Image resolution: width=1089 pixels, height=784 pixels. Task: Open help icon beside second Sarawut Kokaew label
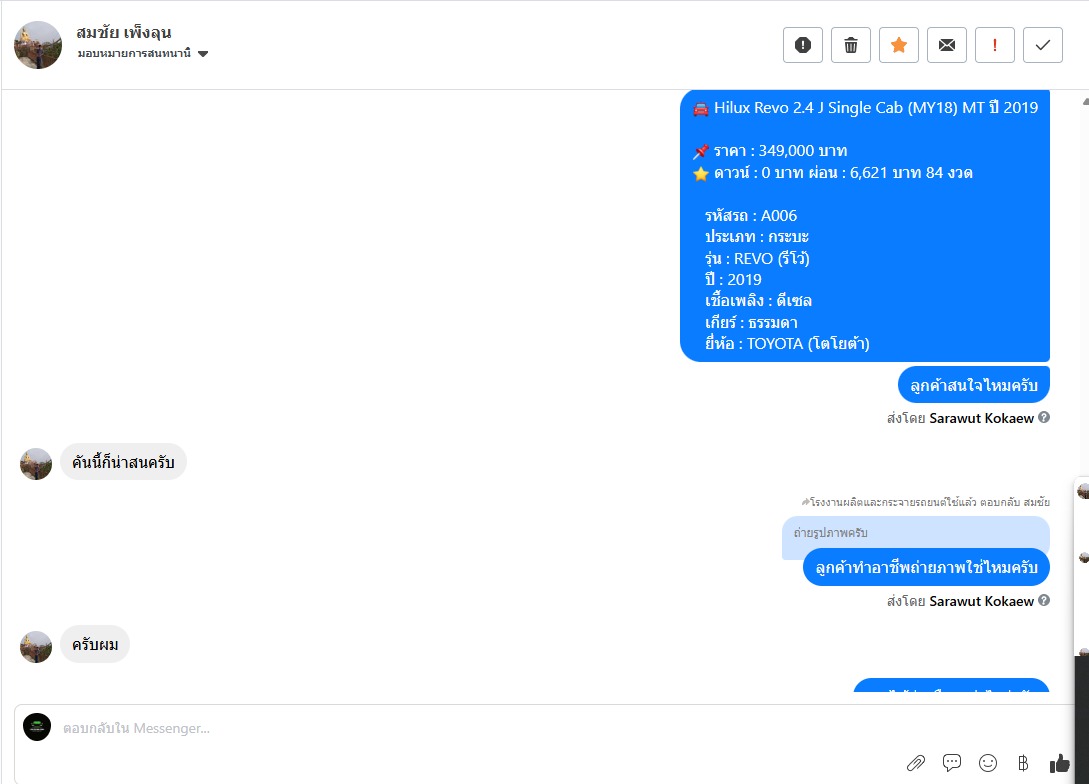click(x=1044, y=601)
